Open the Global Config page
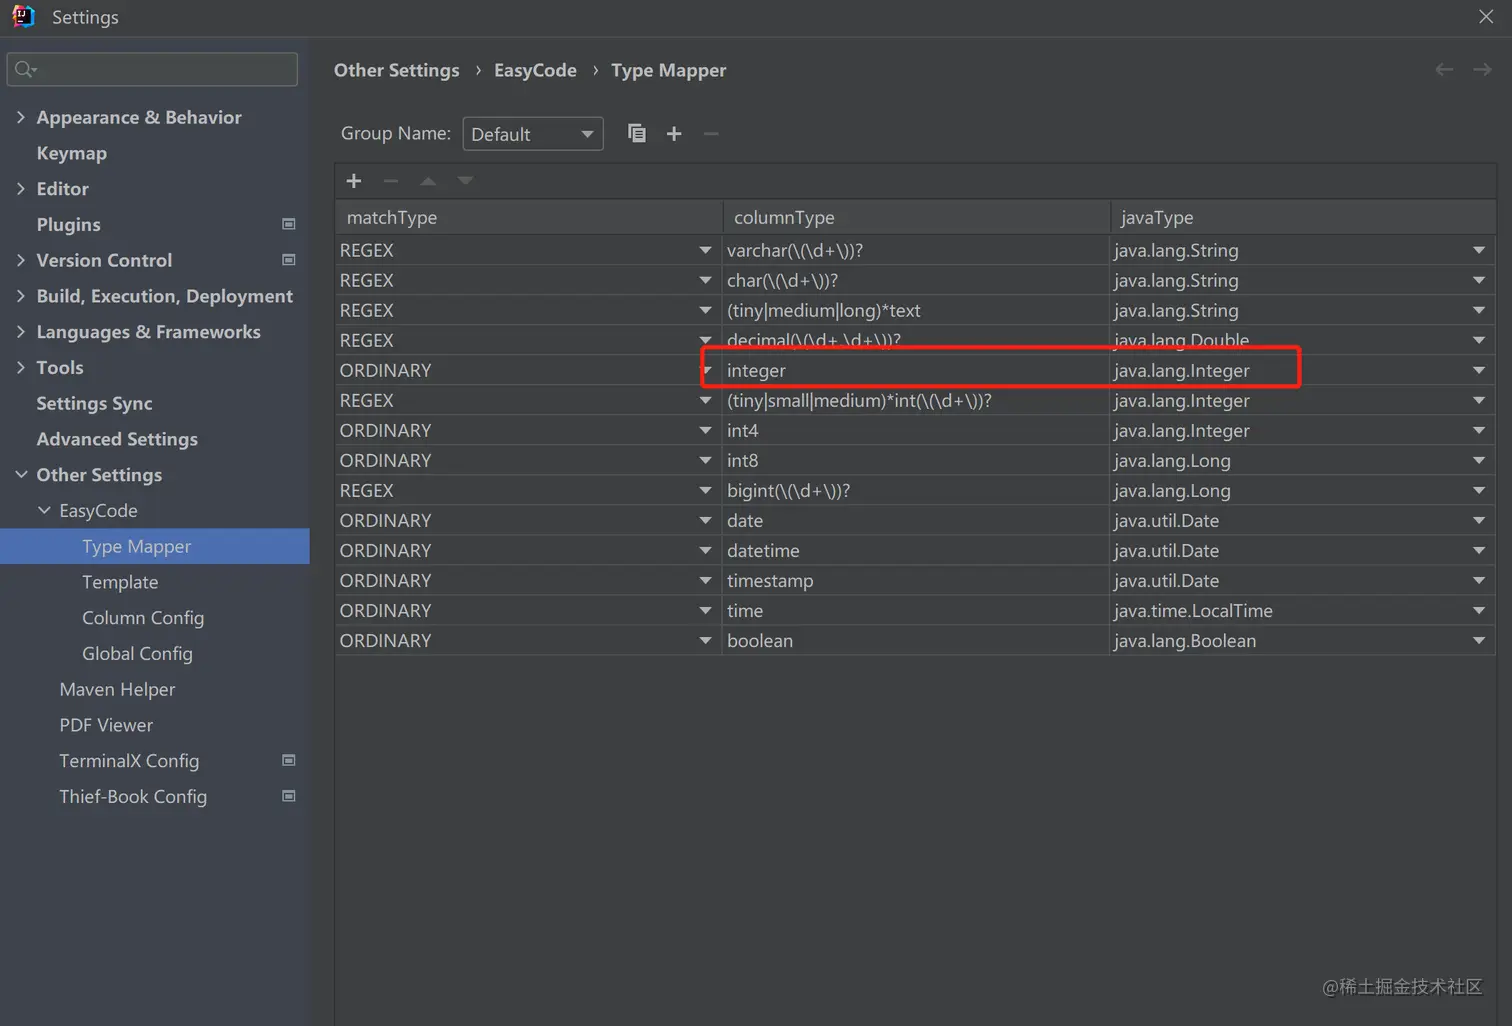 137,653
